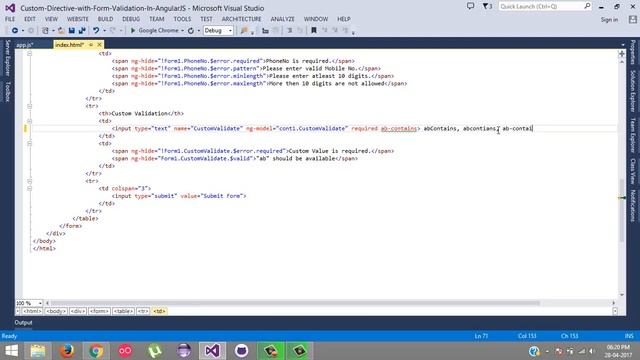The width and height of the screenshot is (640, 360).
Task: Toggle a bookmark with the bookmark icon
Action: tap(314, 31)
